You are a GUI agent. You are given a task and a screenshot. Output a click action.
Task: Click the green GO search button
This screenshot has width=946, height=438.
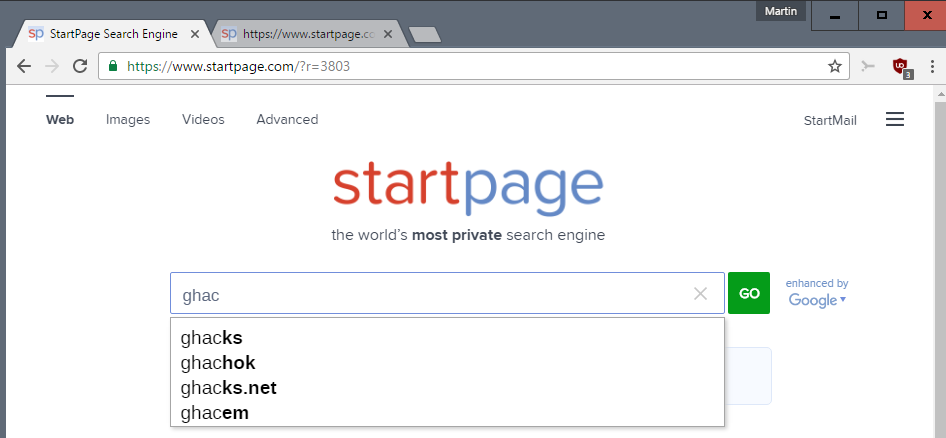pos(749,293)
